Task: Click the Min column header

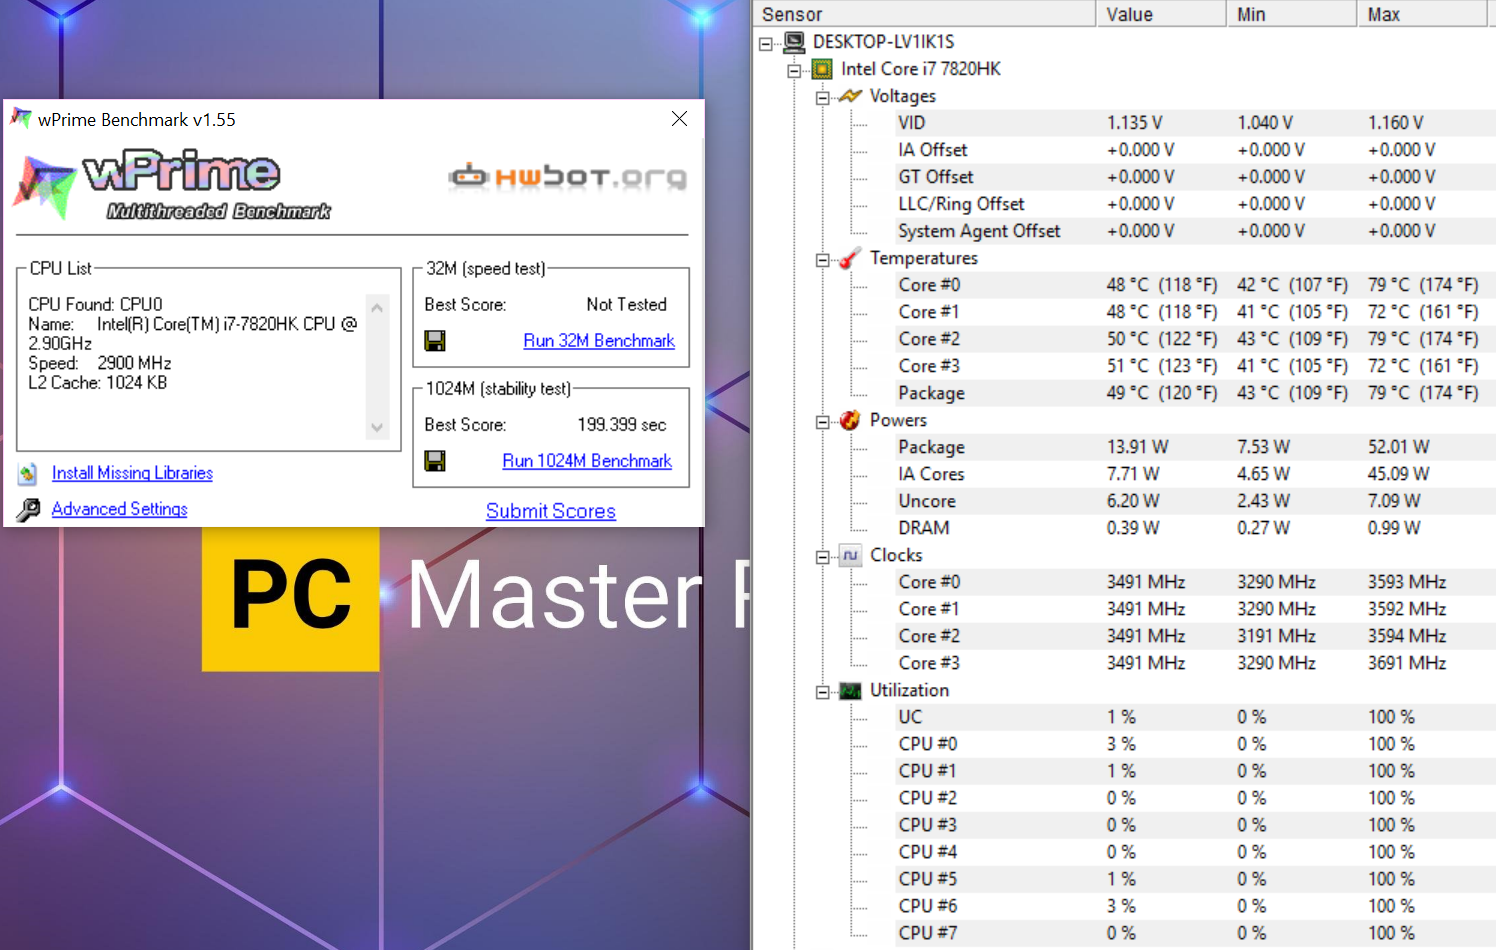Action: 1292,14
